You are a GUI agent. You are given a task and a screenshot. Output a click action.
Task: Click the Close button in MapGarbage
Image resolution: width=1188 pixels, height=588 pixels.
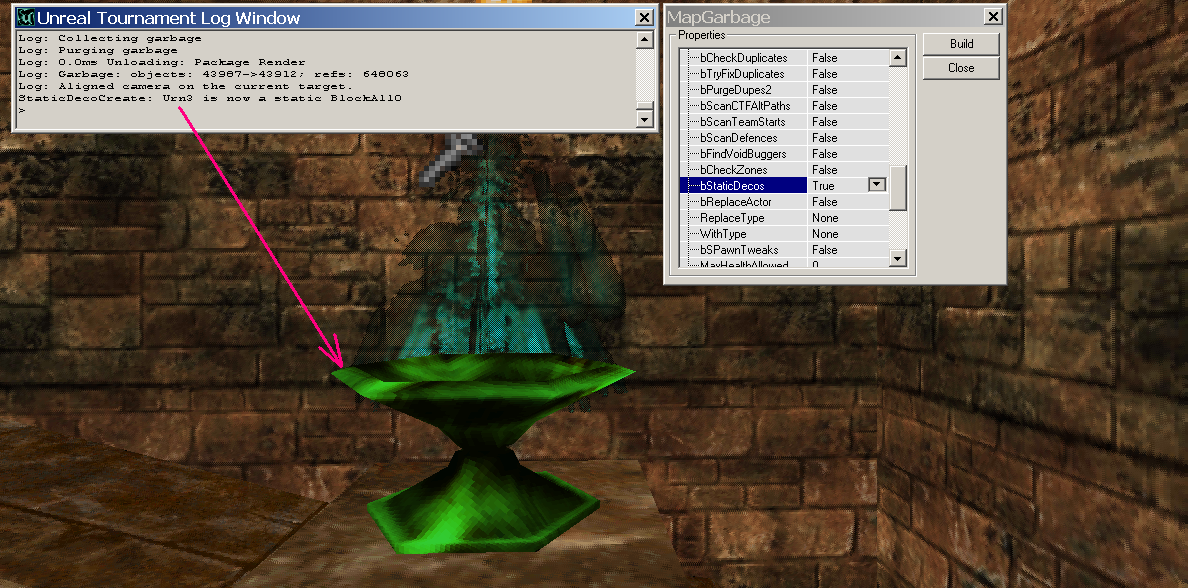point(961,68)
